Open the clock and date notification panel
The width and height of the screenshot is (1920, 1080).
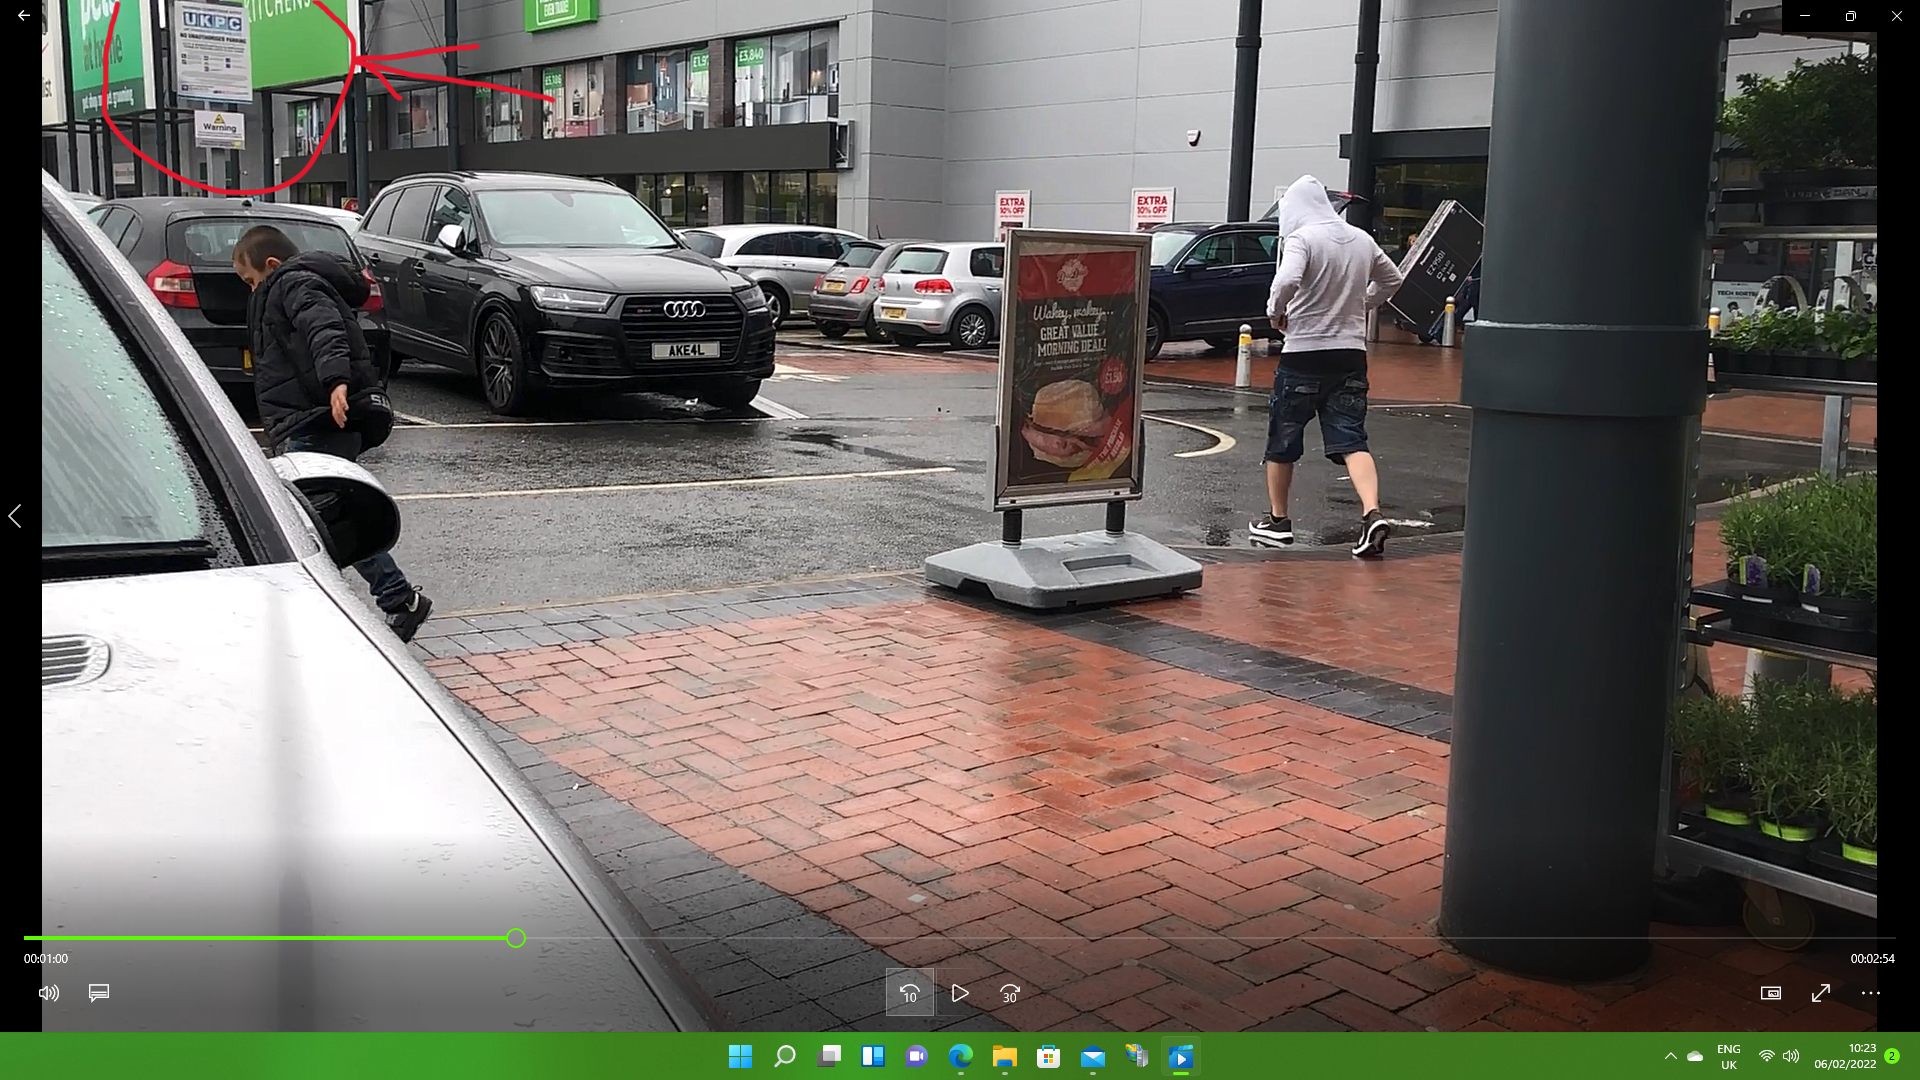tap(1845, 1056)
